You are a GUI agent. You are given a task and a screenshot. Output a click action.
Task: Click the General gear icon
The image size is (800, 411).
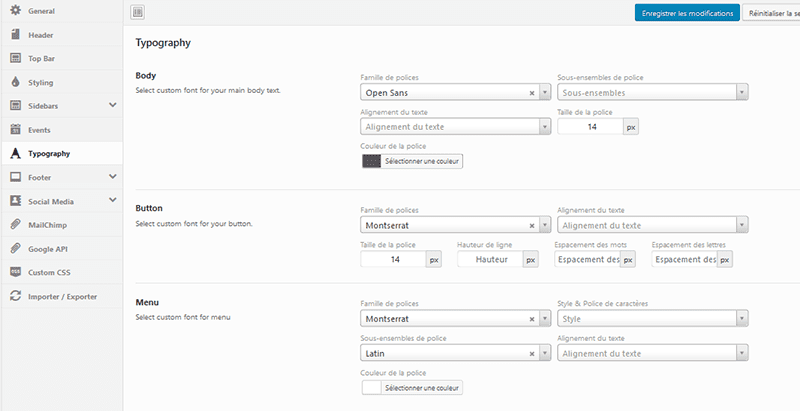pos(15,10)
